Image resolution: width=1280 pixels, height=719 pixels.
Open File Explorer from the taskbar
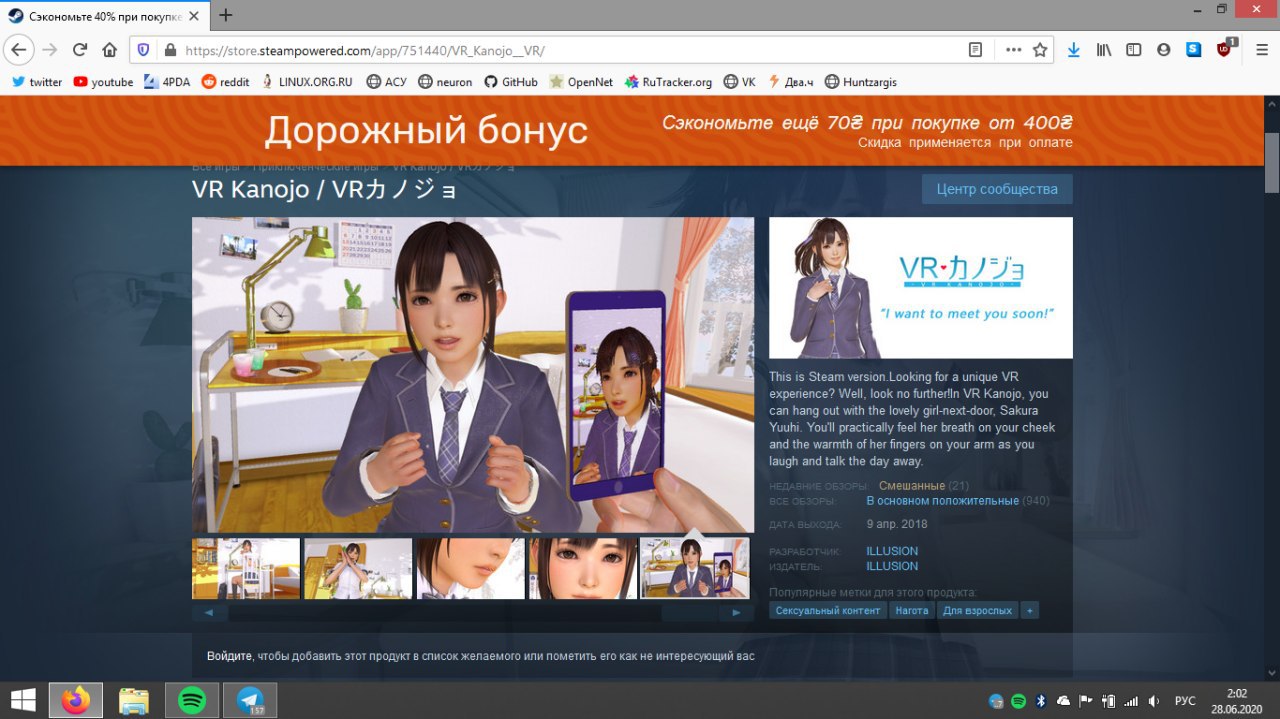[134, 700]
